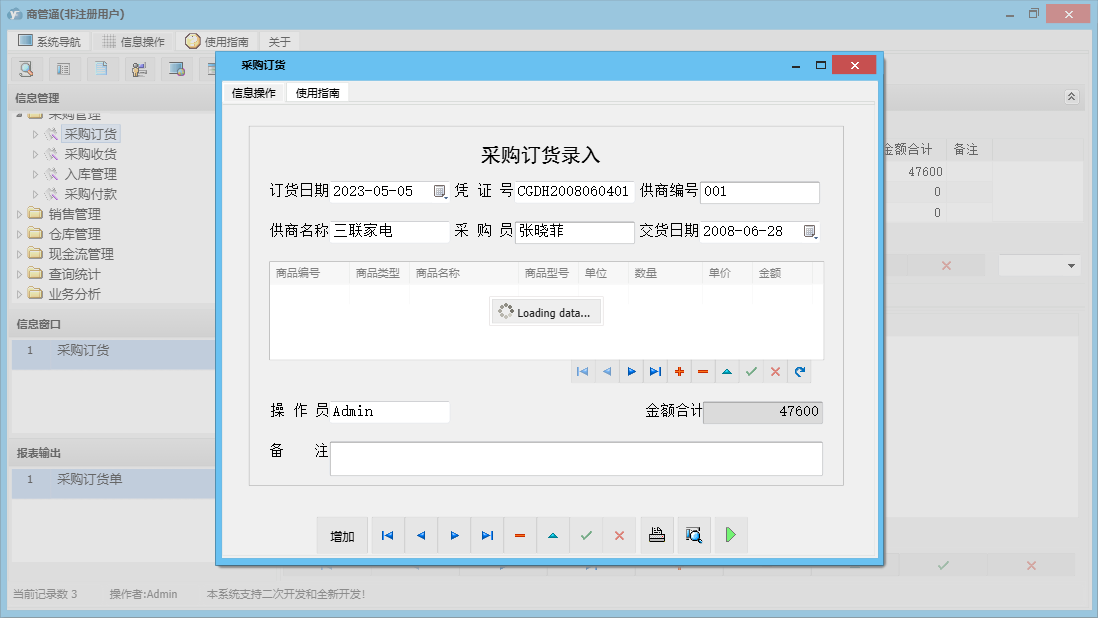Open print preview with the magnifier-document icon
The height and width of the screenshot is (618, 1098).
click(694, 535)
